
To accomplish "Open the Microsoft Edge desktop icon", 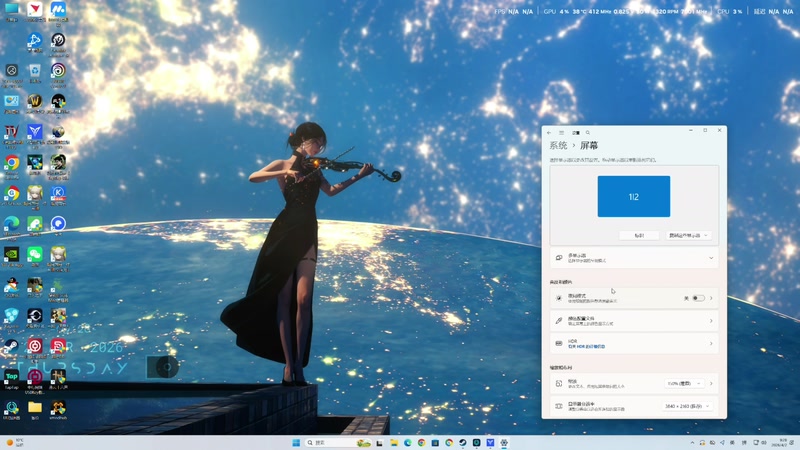I will [11, 223].
